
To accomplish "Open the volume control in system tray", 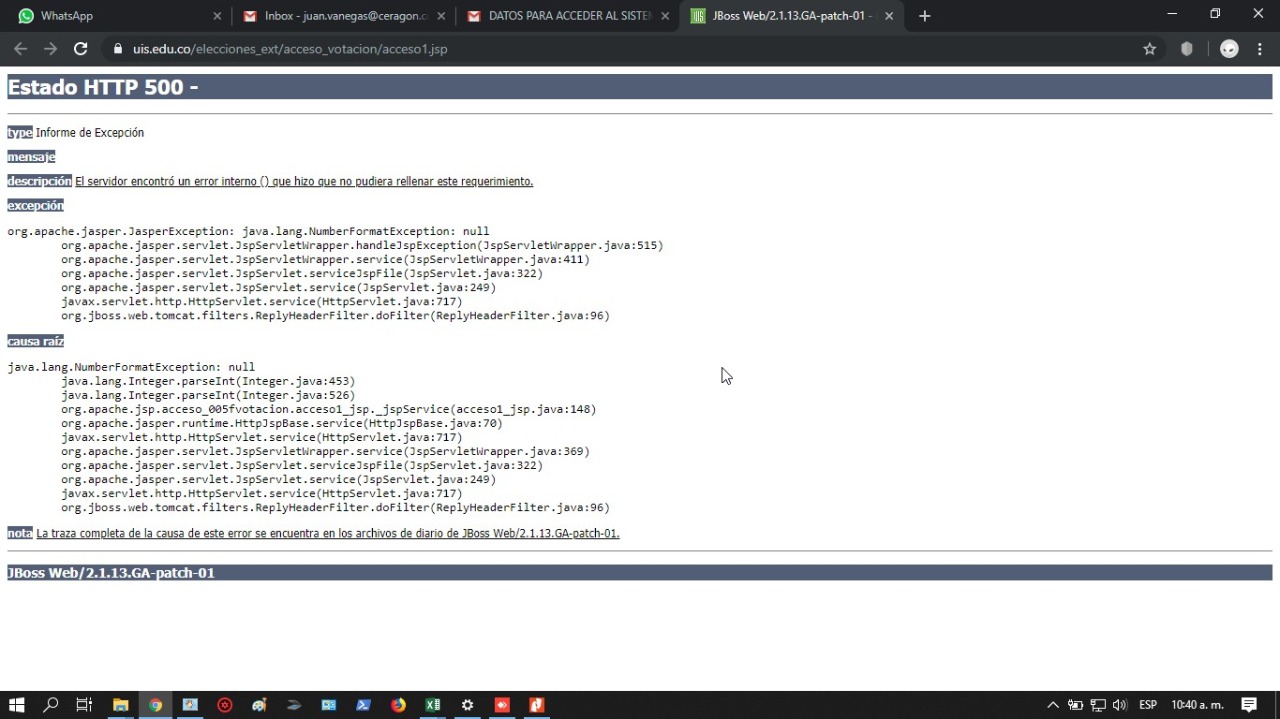I will [x=1119, y=705].
